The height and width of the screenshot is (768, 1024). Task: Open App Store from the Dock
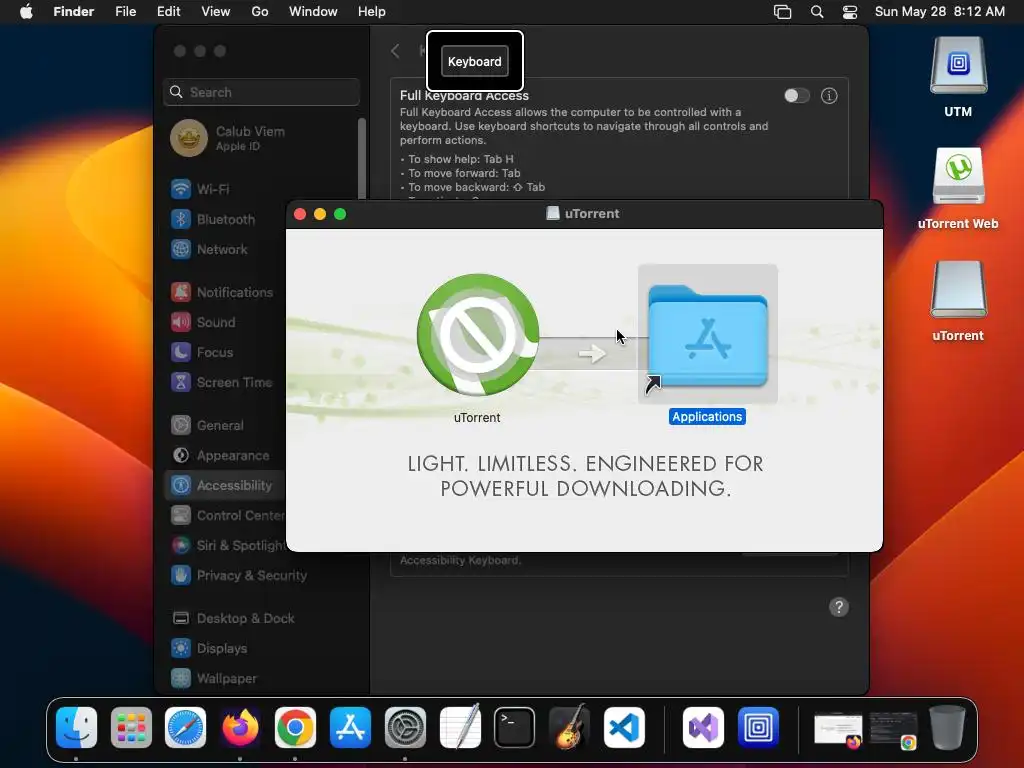click(x=350, y=727)
